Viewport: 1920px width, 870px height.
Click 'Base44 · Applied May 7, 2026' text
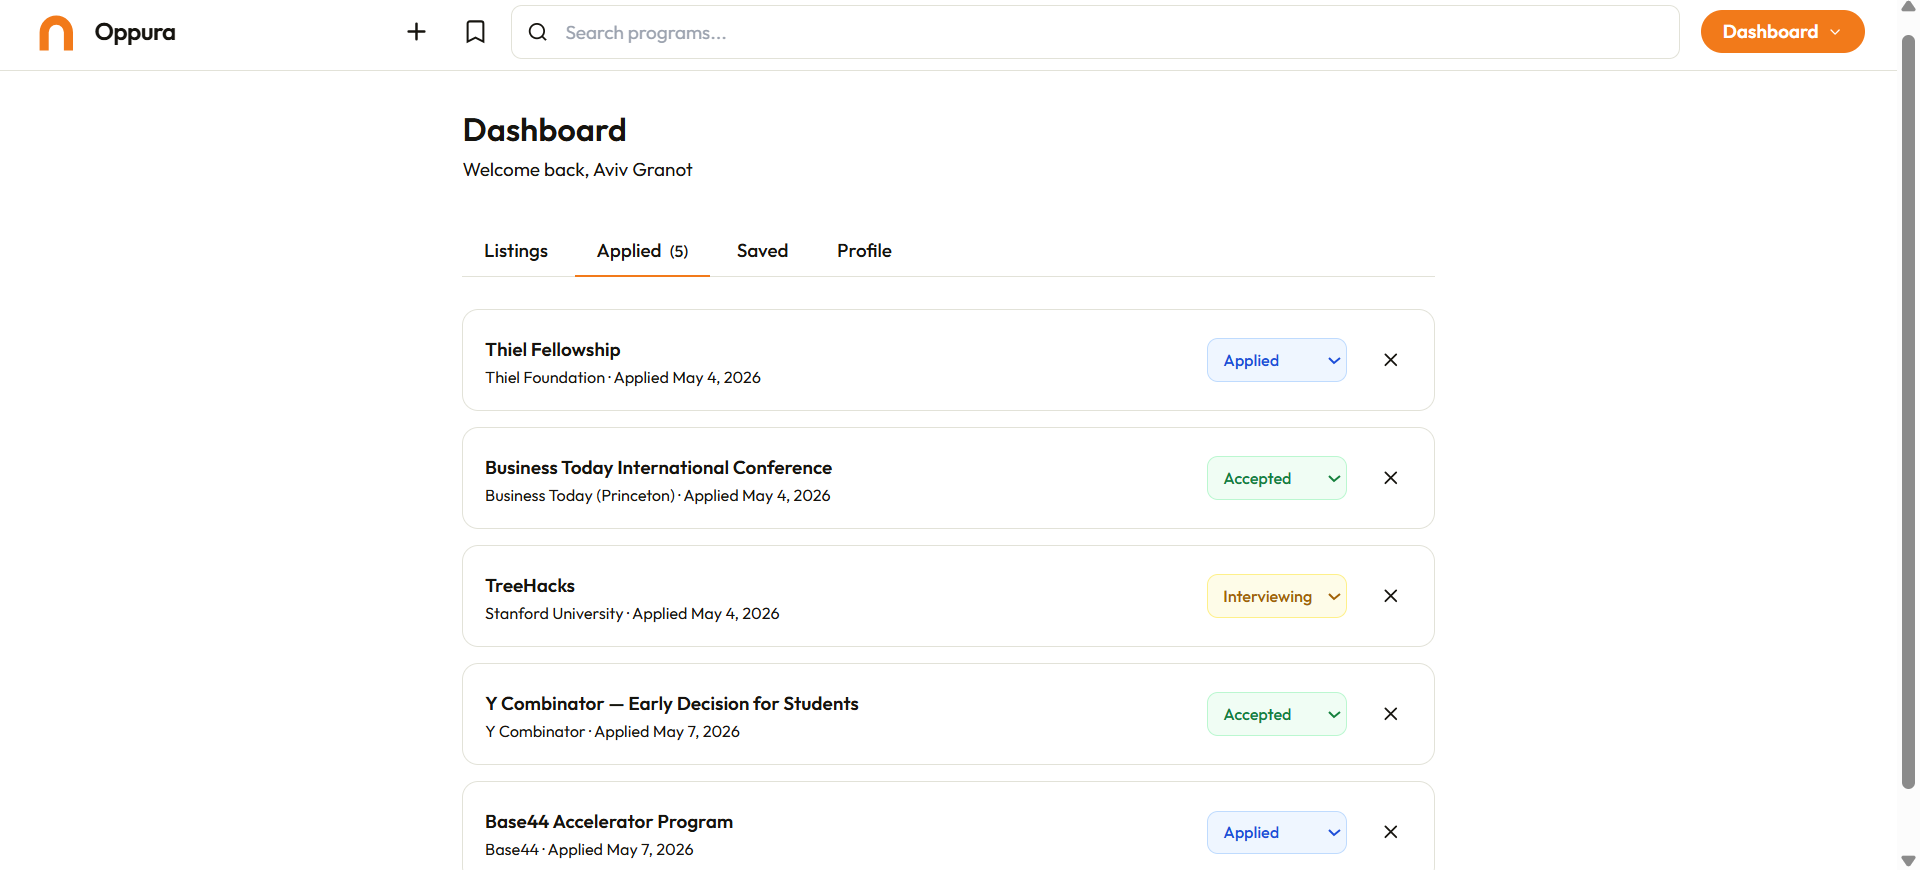pos(589,850)
